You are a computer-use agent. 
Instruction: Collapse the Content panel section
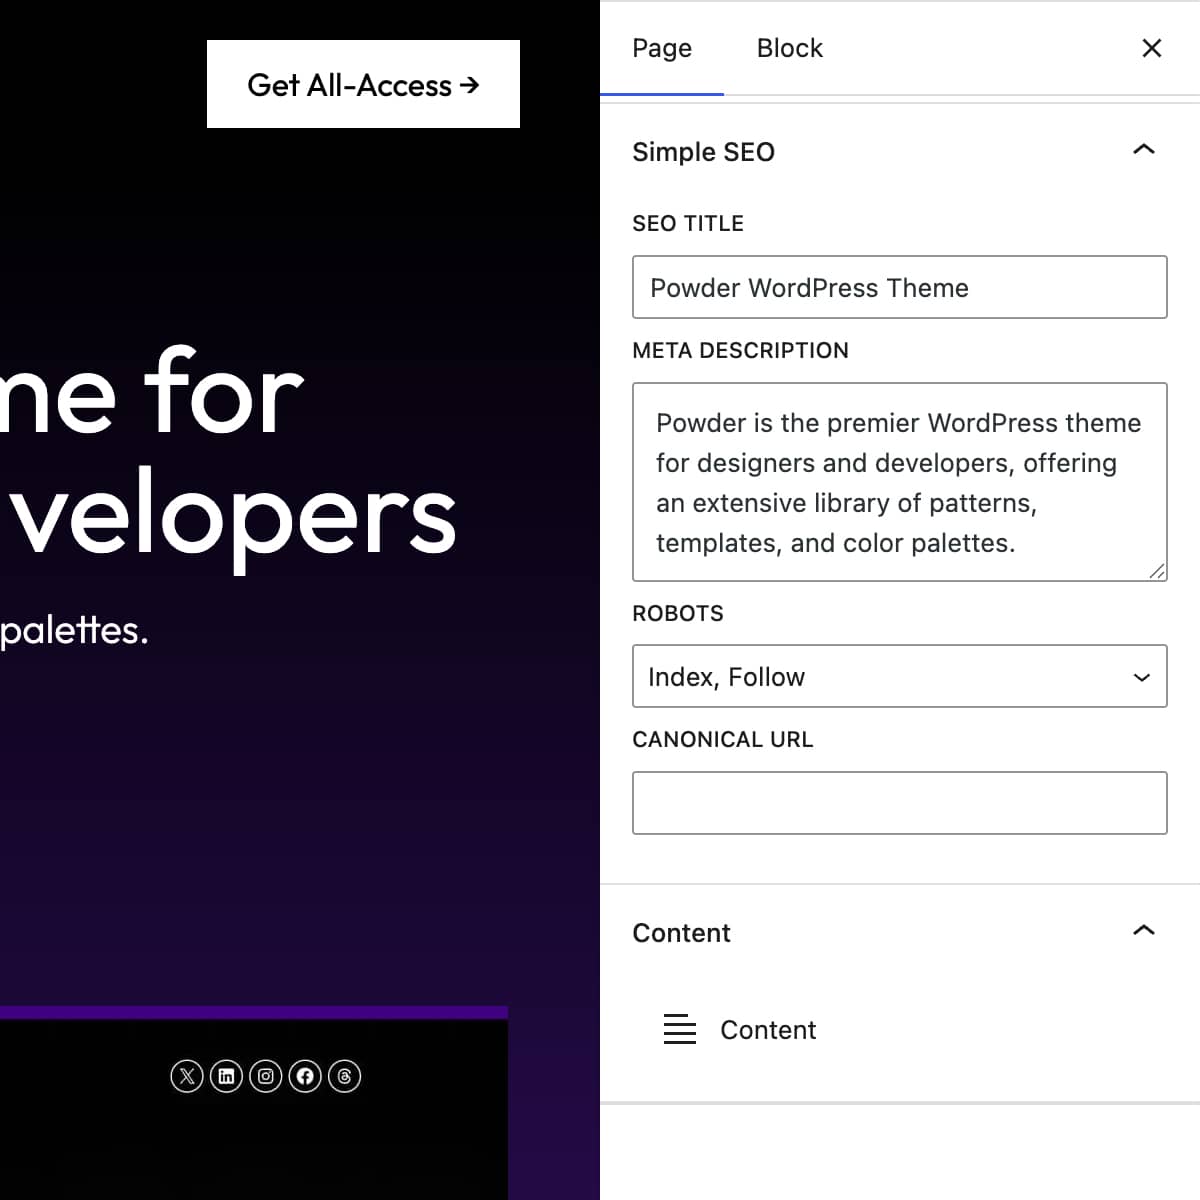point(1143,931)
